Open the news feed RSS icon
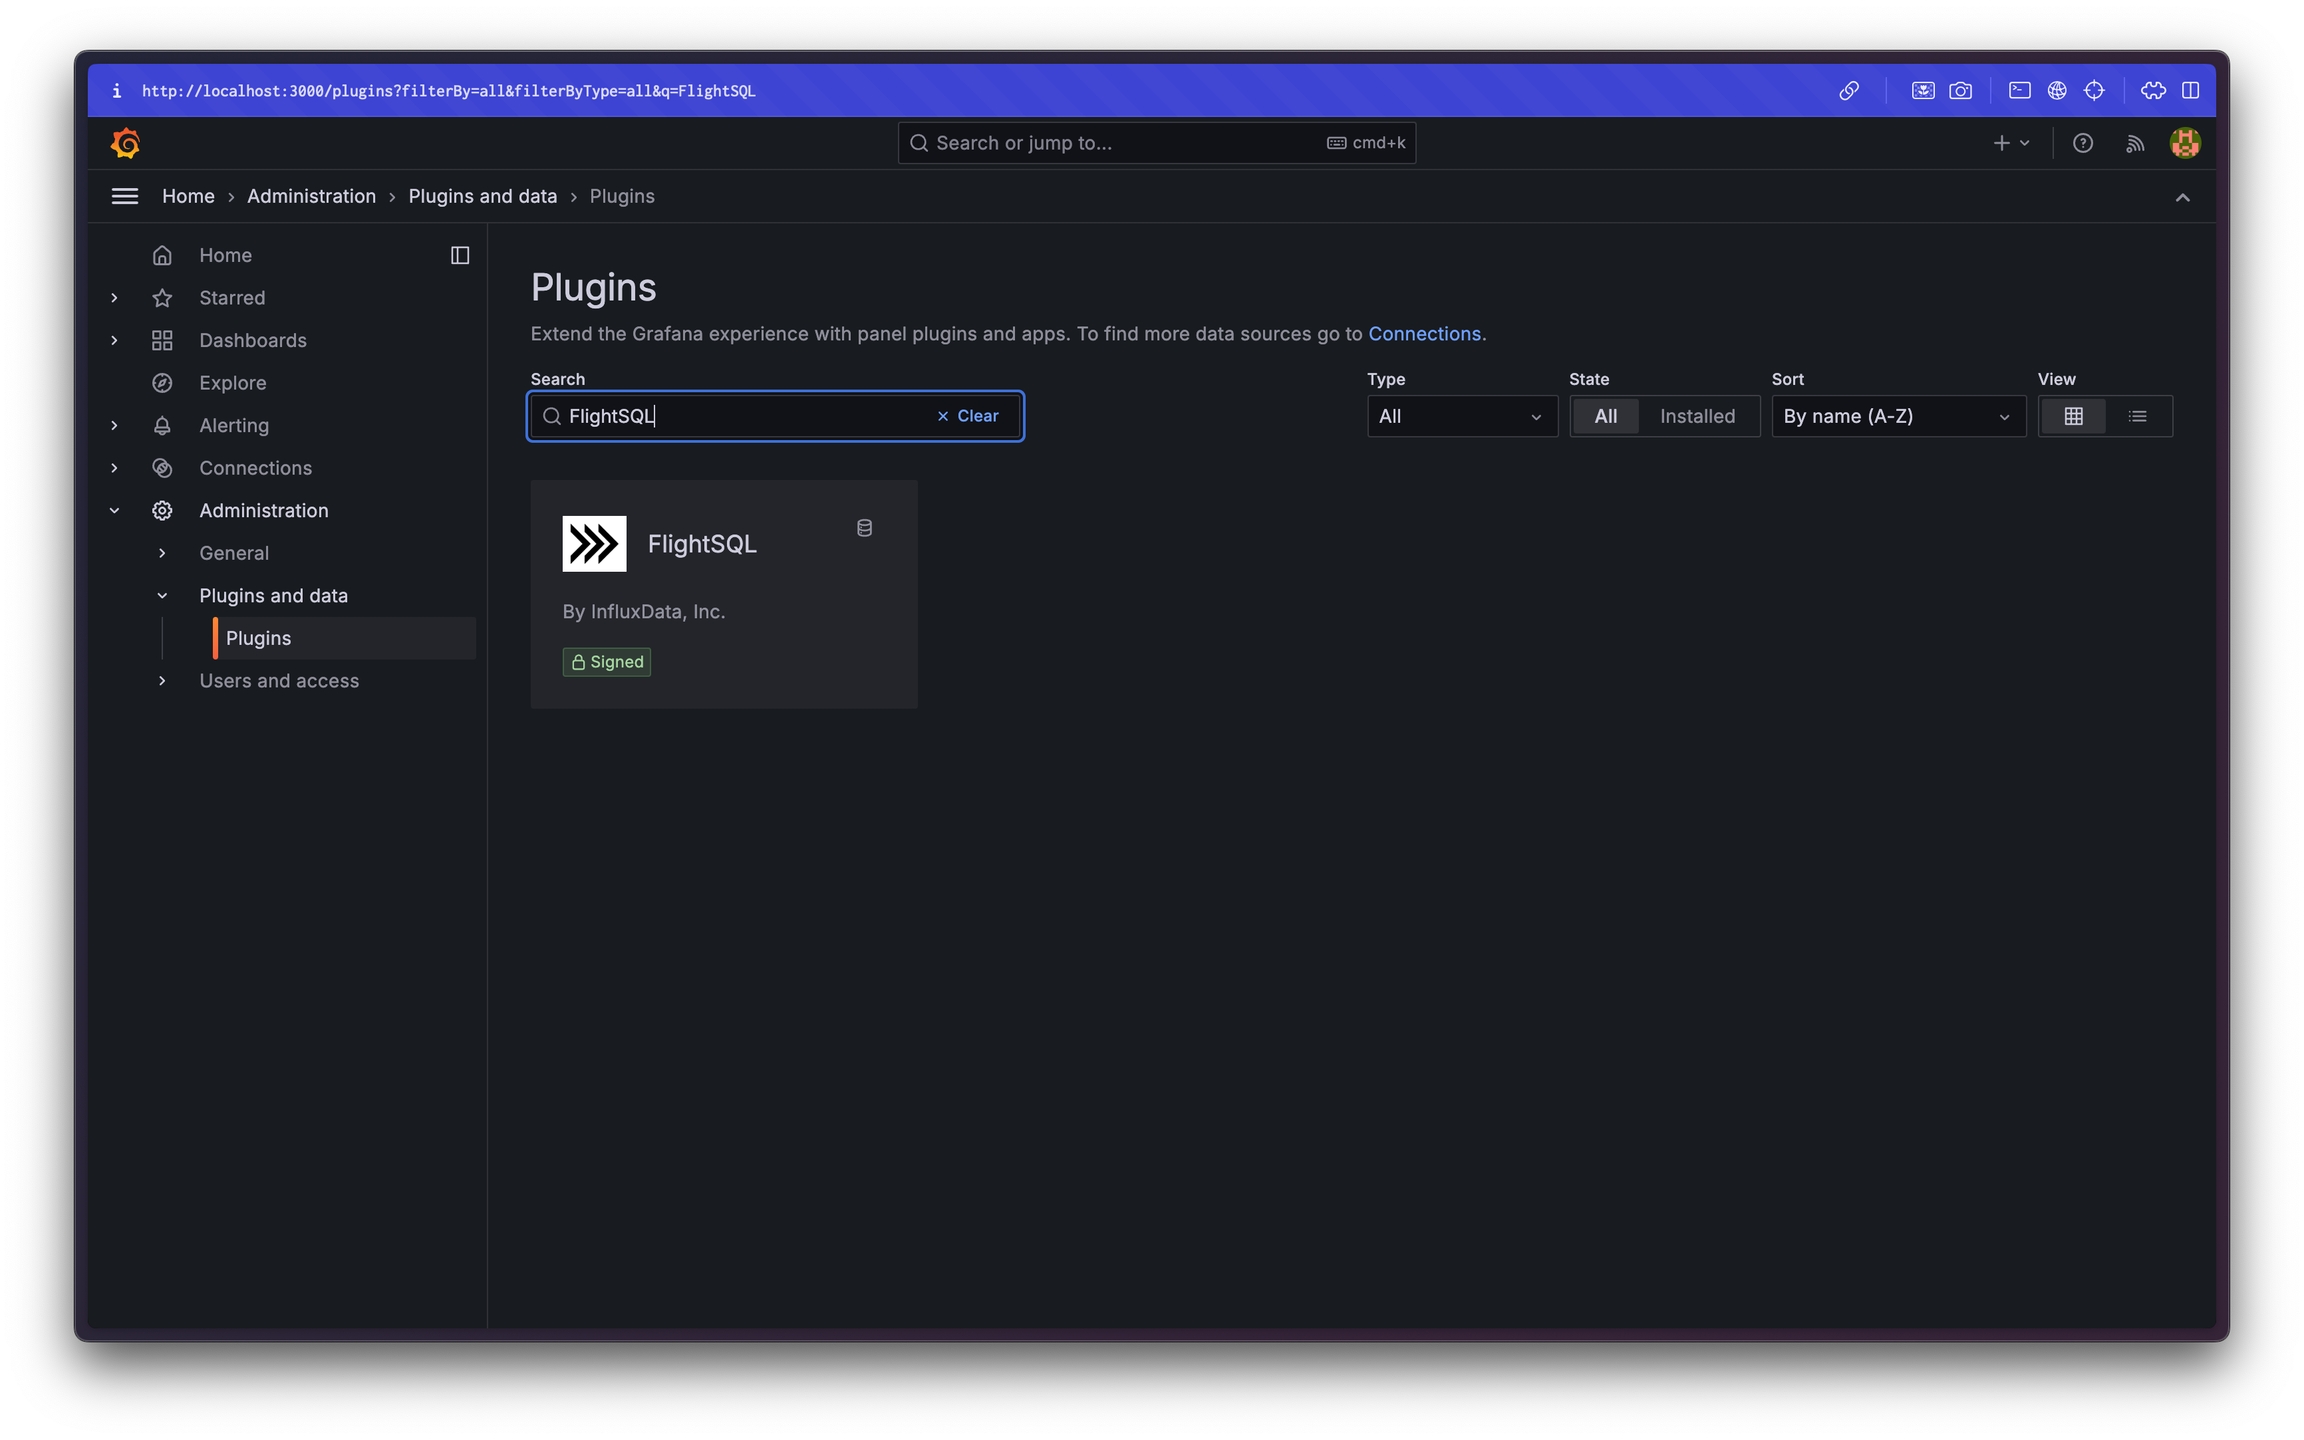 (2134, 143)
